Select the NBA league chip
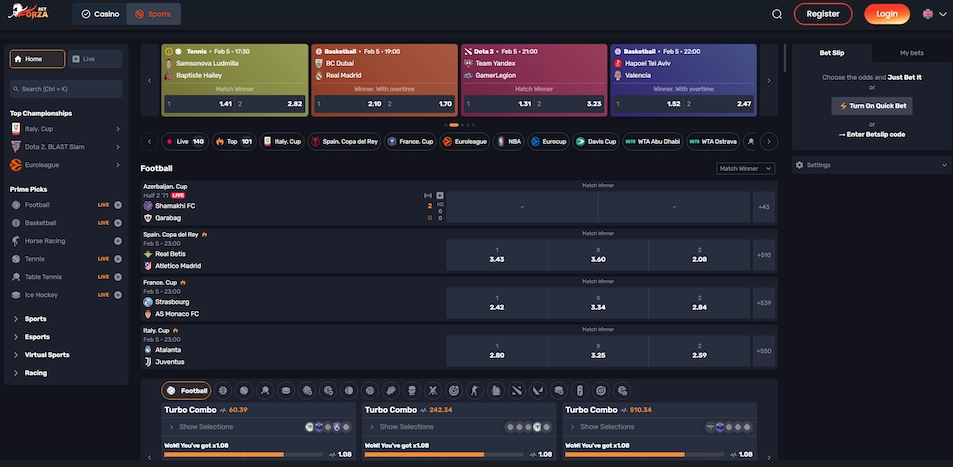This screenshot has width=953, height=467. pos(507,142)
